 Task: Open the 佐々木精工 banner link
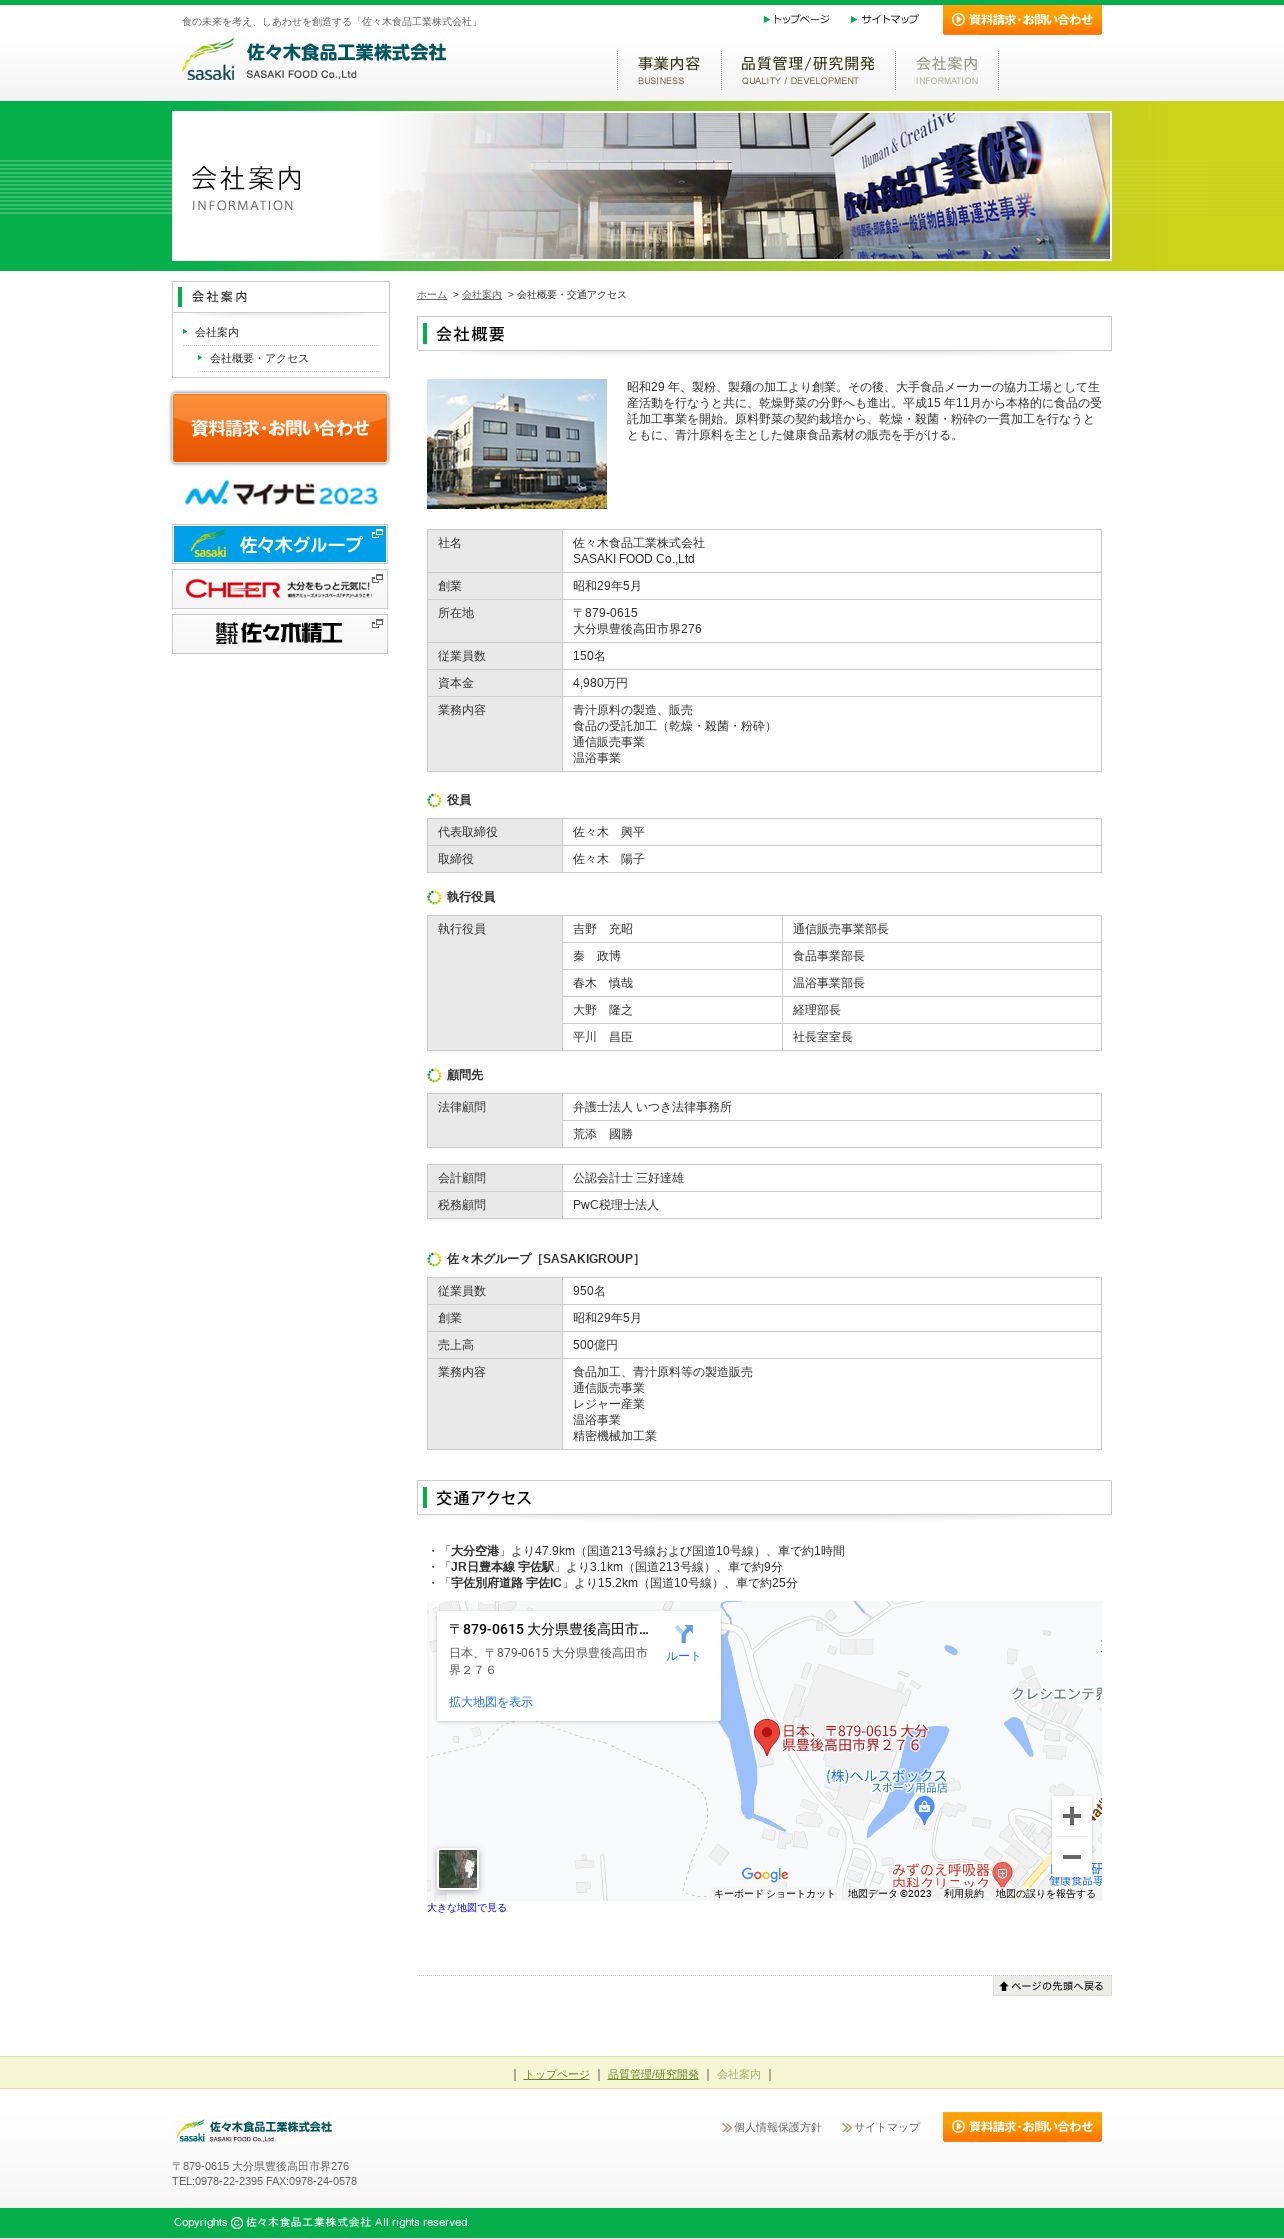(x=280, y=634)
